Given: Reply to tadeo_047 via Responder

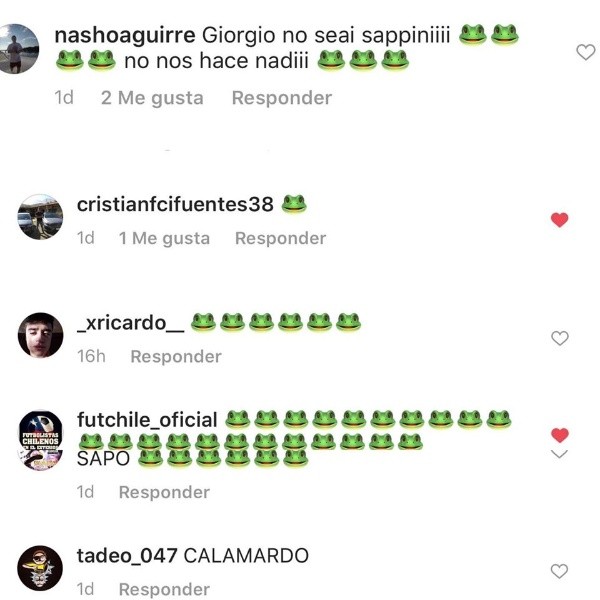Looking at the screenshot, I should (164, 589).
